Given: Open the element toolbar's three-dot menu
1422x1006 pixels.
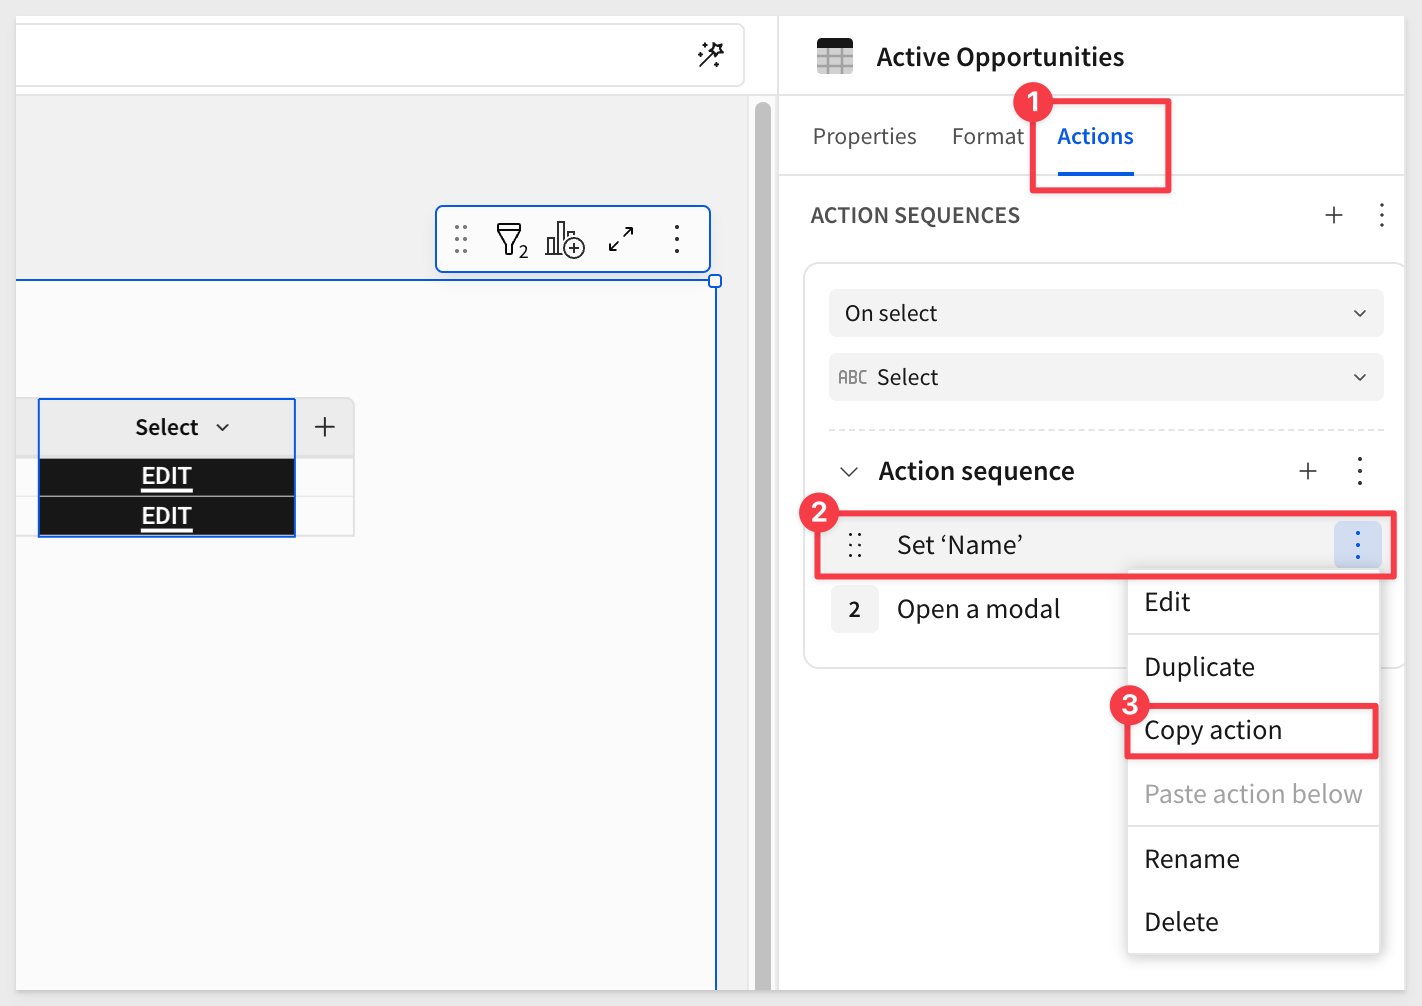Looking at the screenshot, I should click(677, 239).
